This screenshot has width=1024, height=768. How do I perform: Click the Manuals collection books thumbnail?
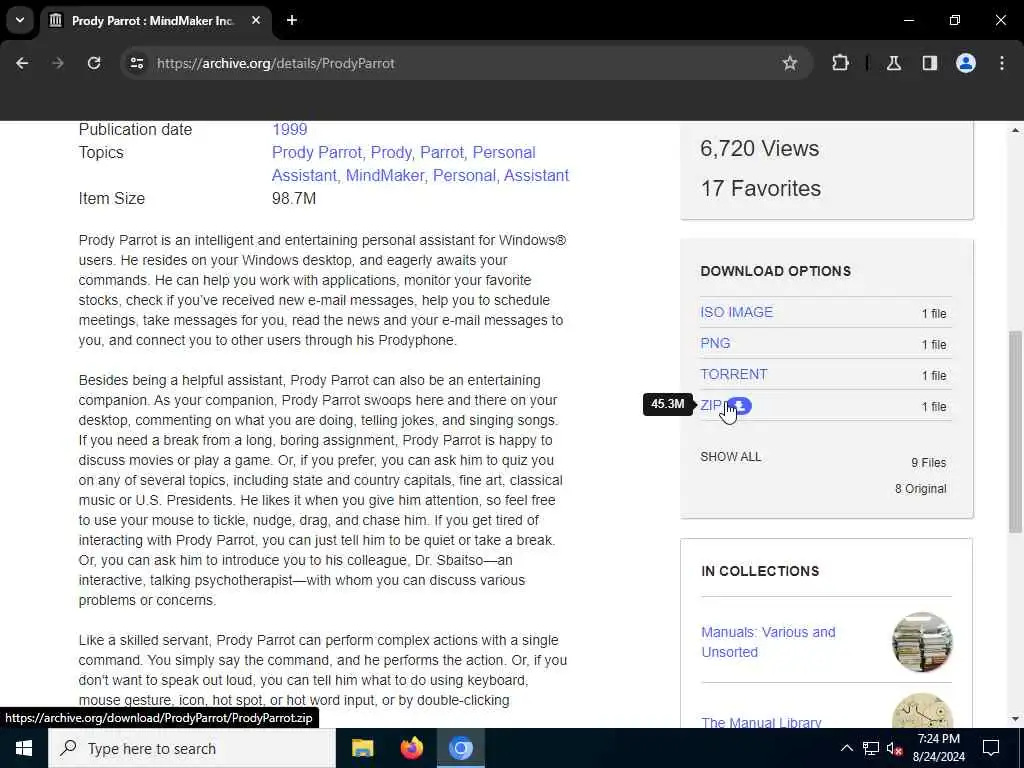(x=922, y=642)
